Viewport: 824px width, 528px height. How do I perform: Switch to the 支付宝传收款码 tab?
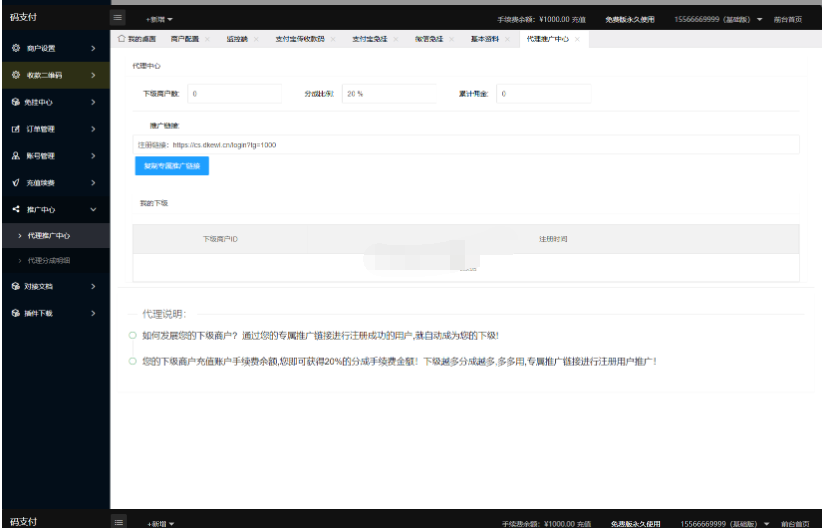coord(300,39)
